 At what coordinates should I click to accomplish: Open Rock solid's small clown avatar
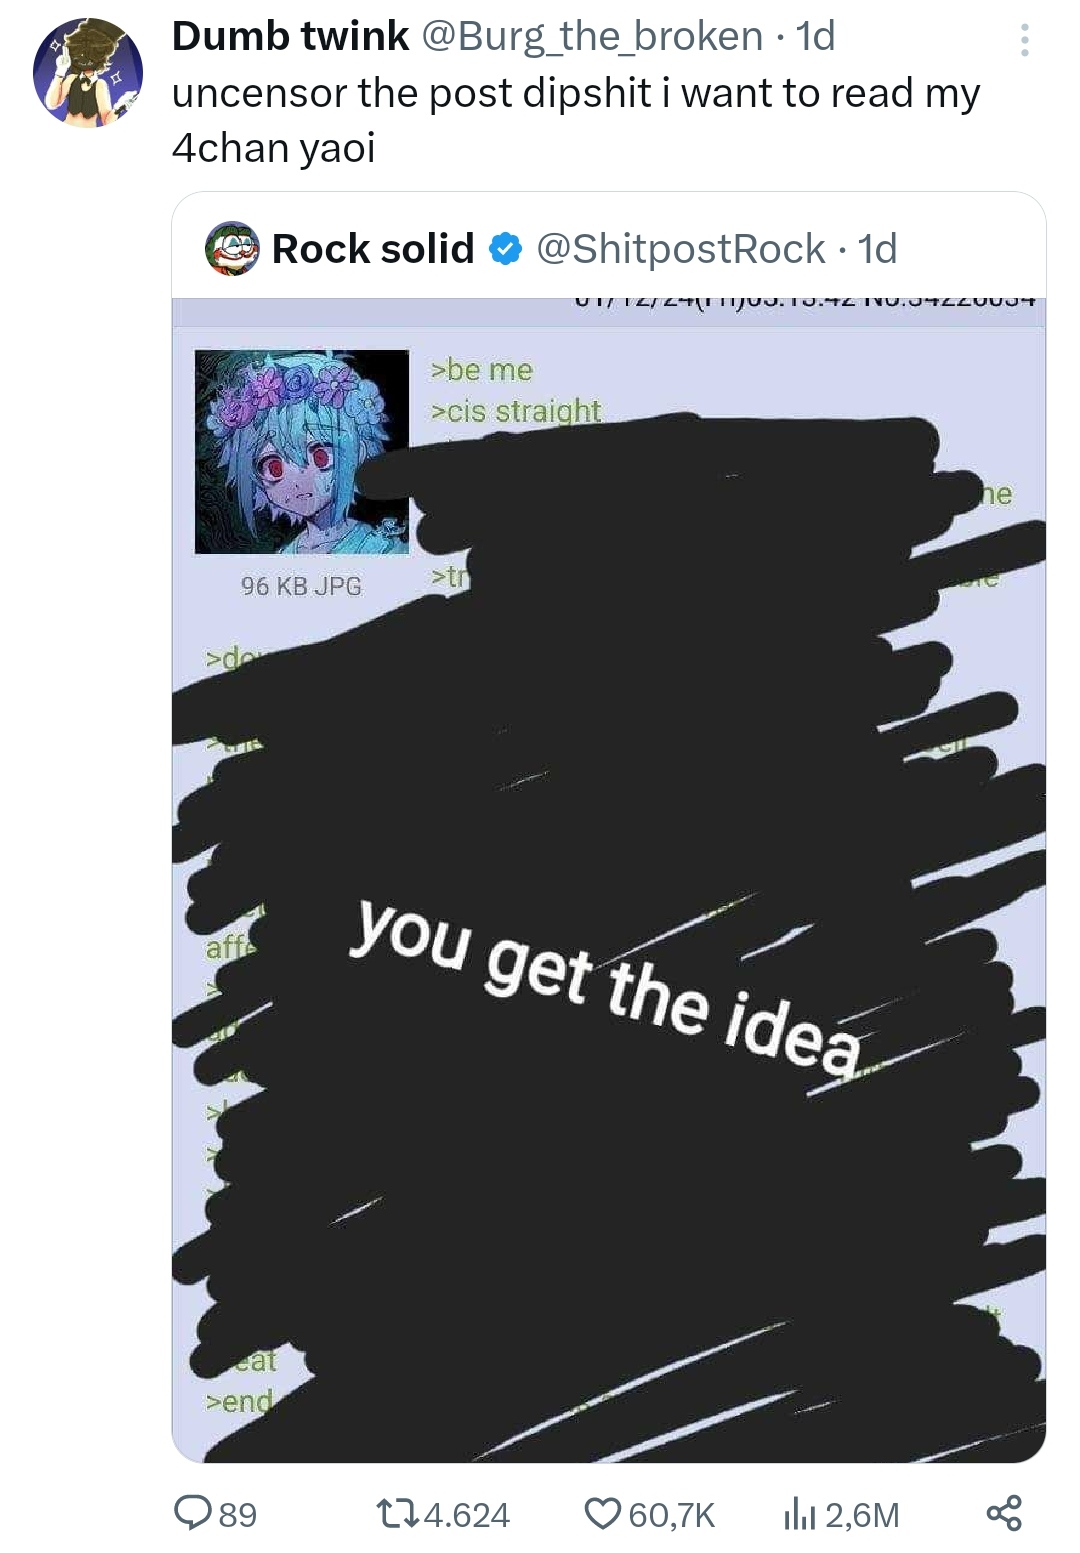pyautogui.click(x=232, y=249)
